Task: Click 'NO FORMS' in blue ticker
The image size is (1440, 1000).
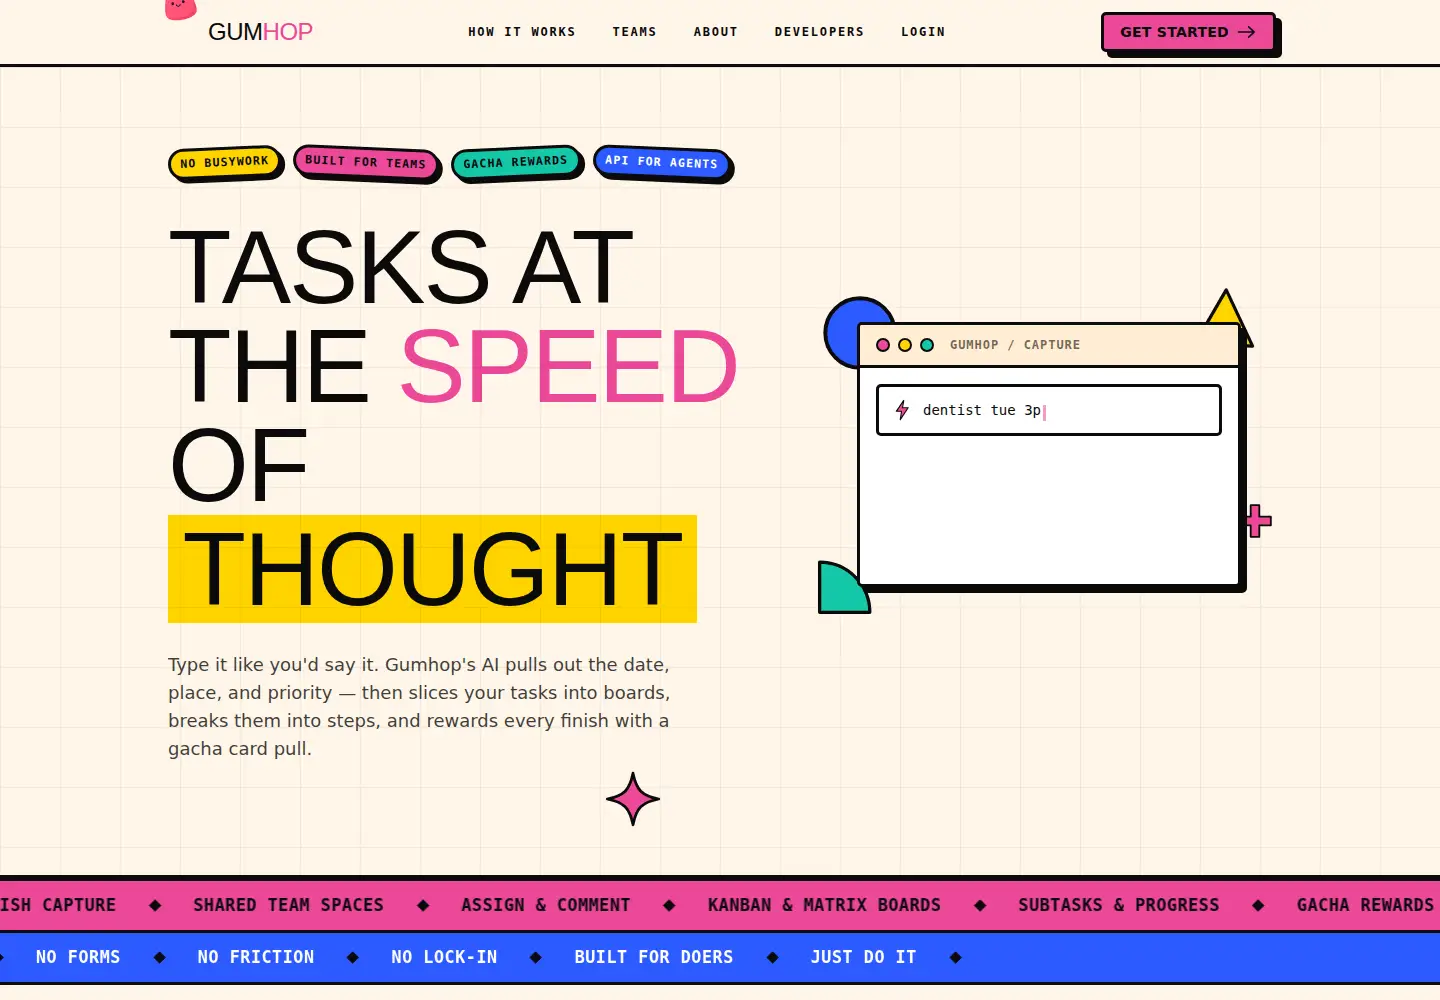Action: tap(78, 957)
